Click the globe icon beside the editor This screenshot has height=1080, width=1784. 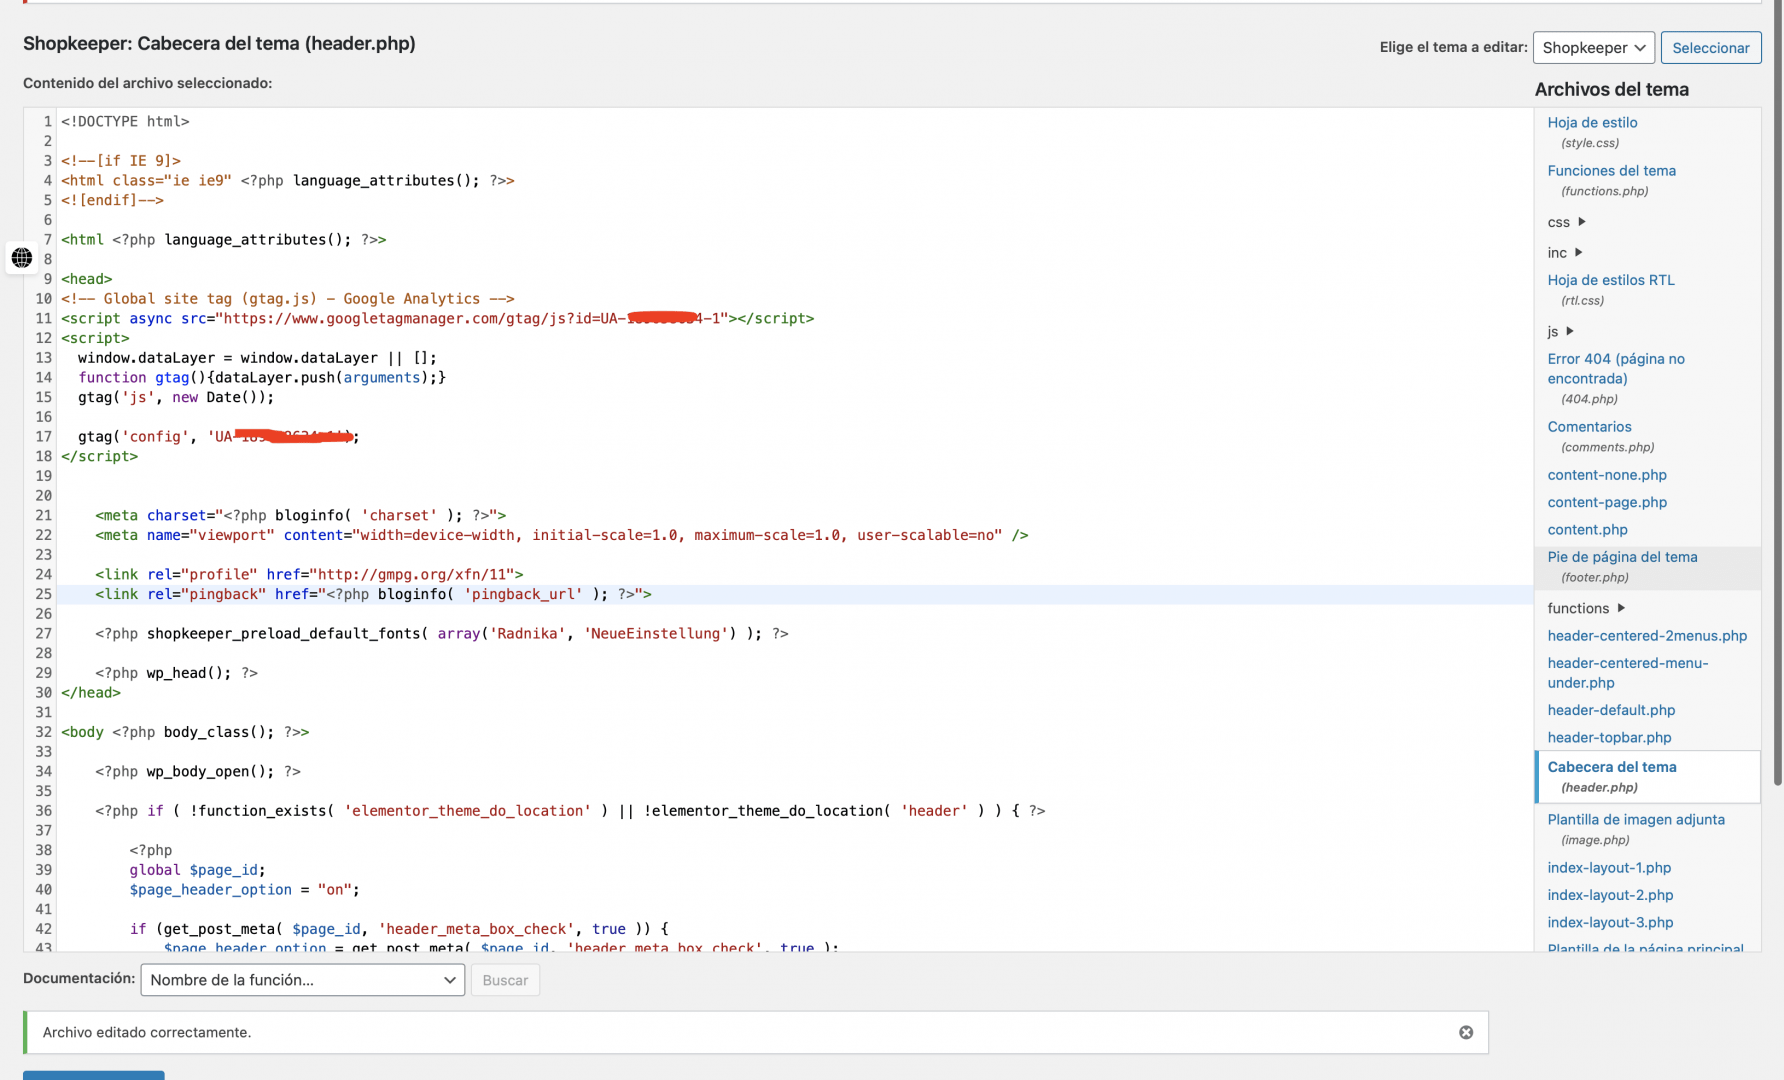tap(21, 258)
